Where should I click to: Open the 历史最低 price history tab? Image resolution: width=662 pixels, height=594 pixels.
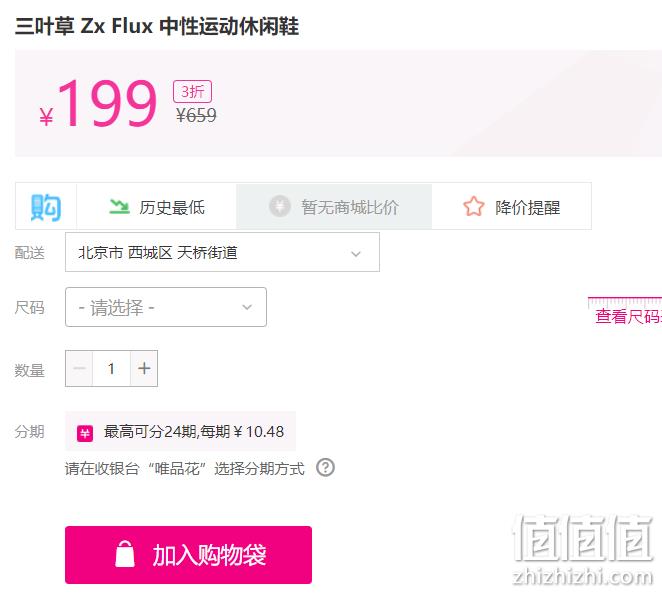click(x=157, y=206)
